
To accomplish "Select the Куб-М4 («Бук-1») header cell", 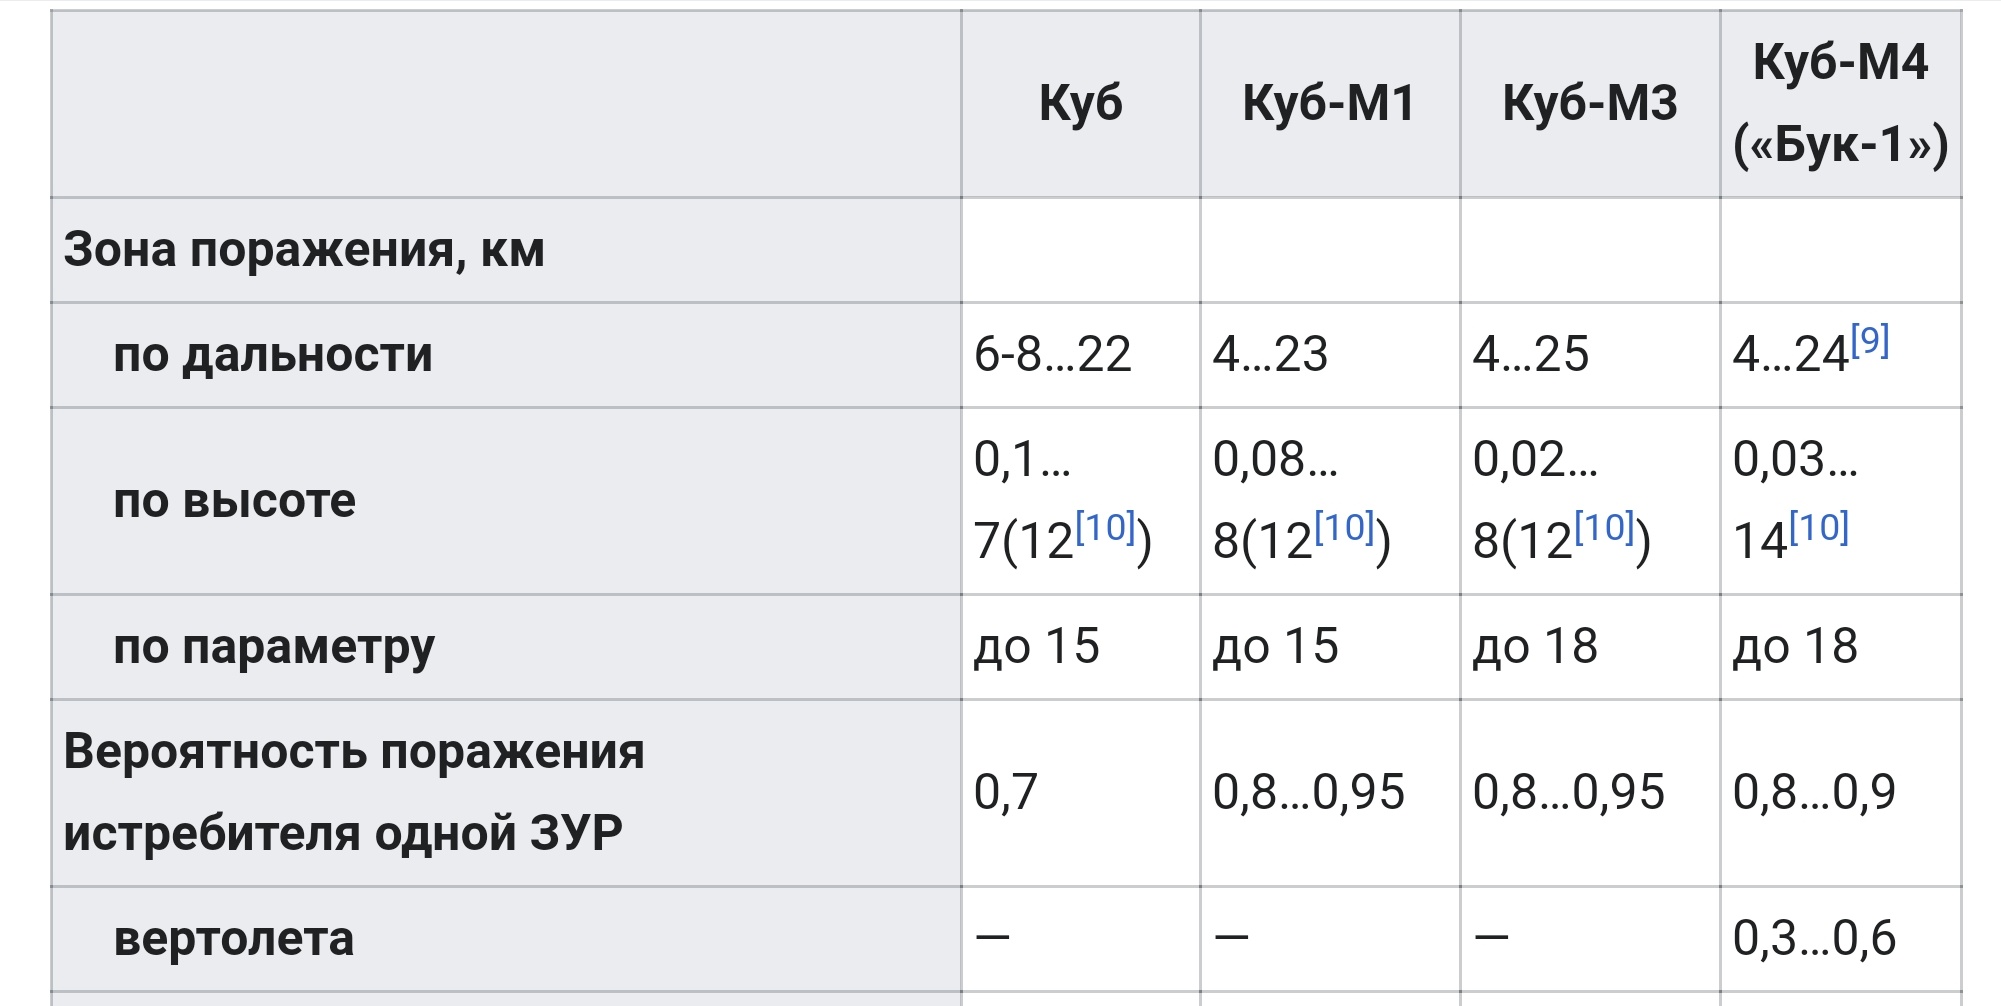I will point(1840,103).
